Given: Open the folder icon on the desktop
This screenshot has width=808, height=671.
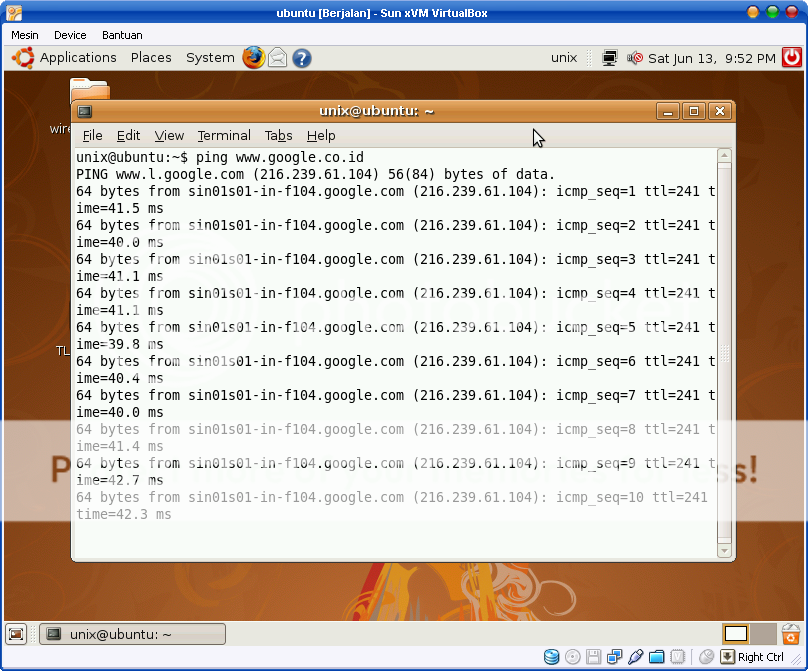Looking at the screenshot, I should click(90, 89).
